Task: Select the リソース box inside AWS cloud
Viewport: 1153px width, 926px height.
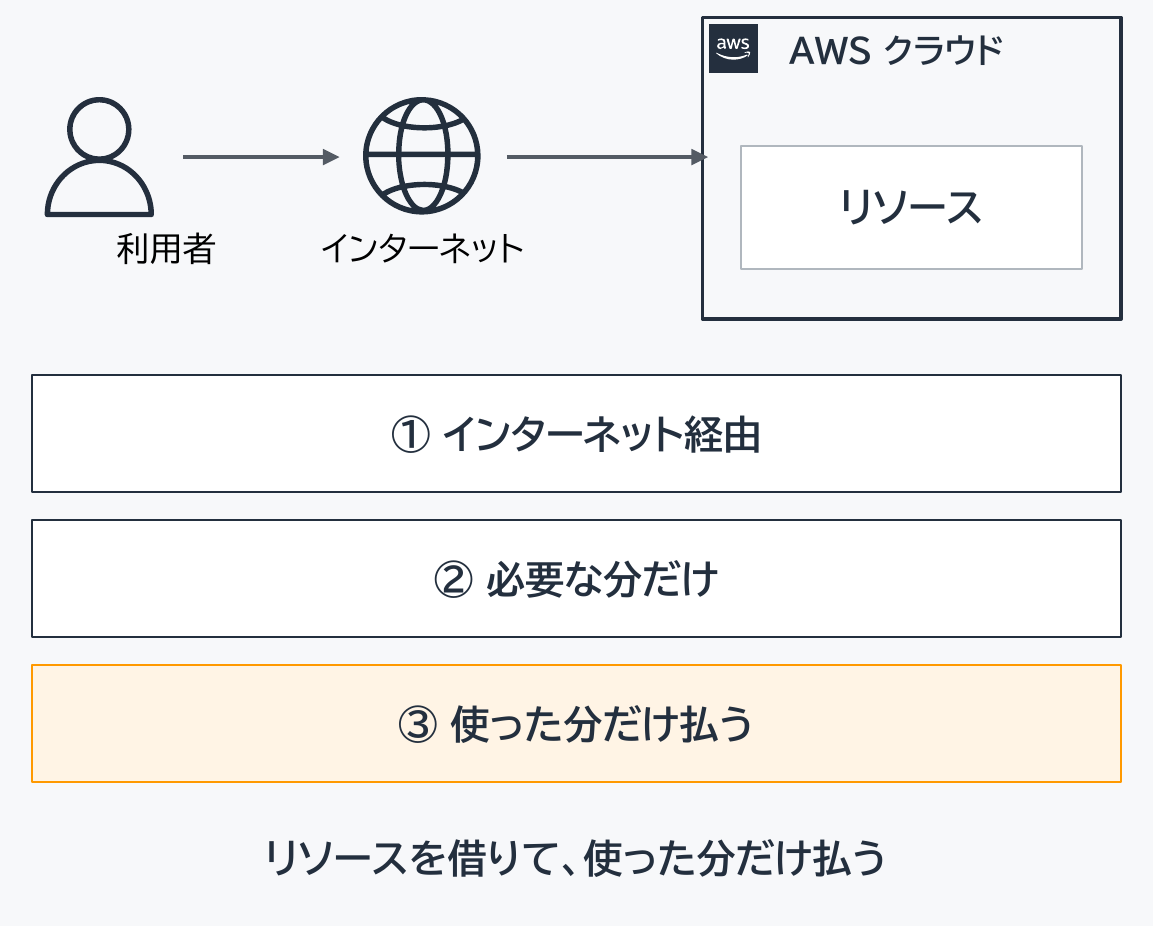Action: (x=911, y=207)
